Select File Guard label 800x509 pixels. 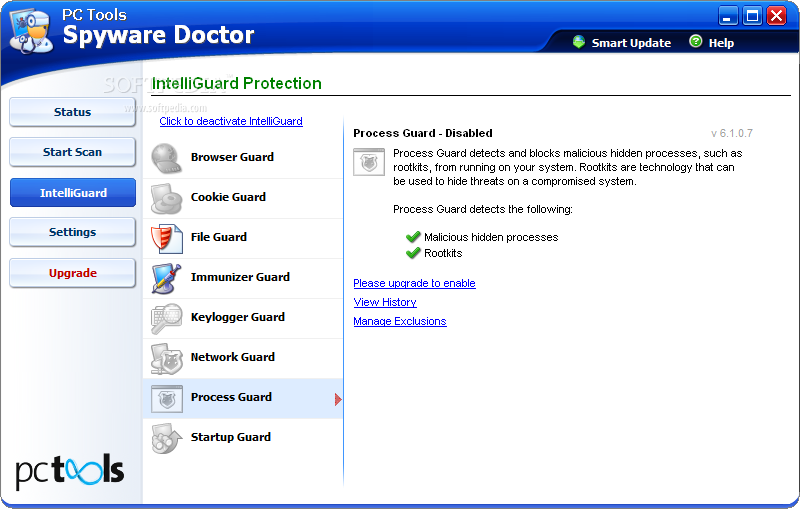[218, 237]
